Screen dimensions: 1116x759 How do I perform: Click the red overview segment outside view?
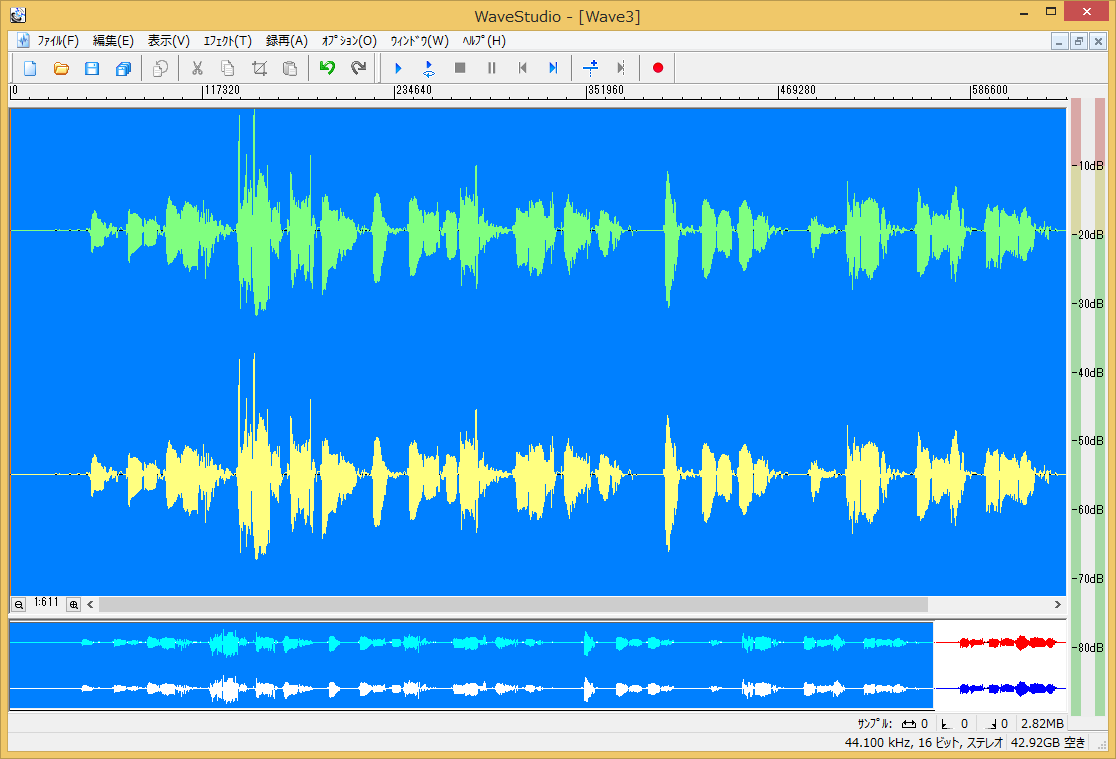(1000, 643)
